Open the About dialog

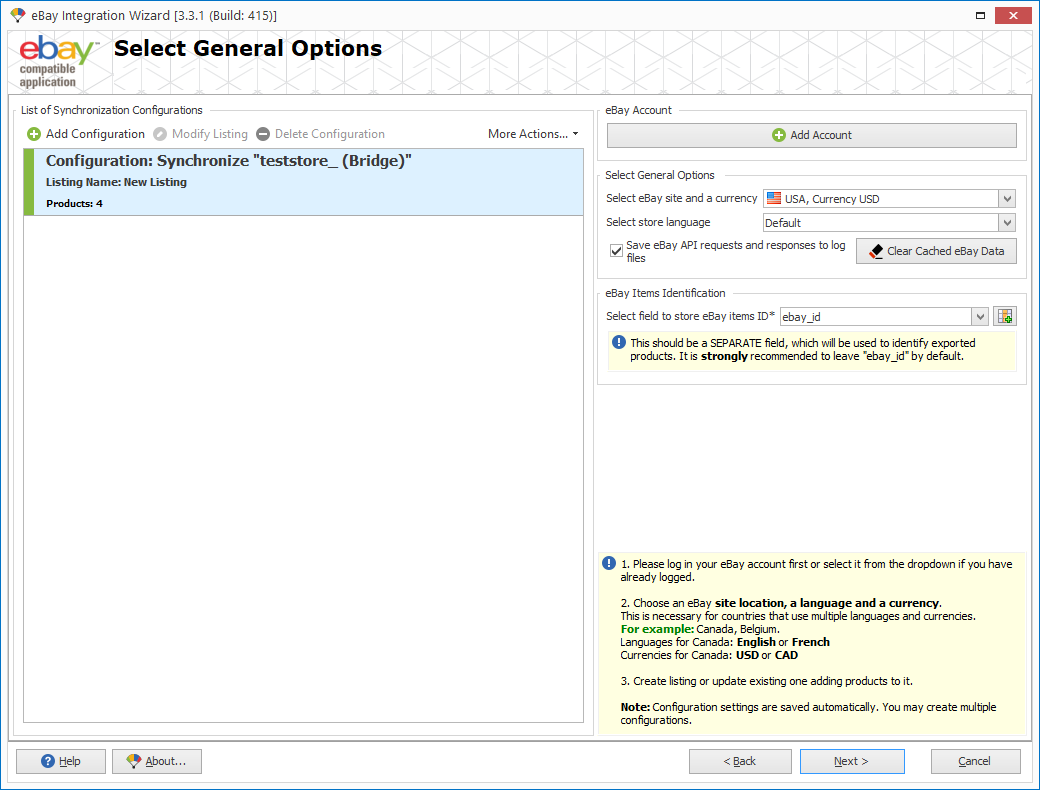point(157,761)
